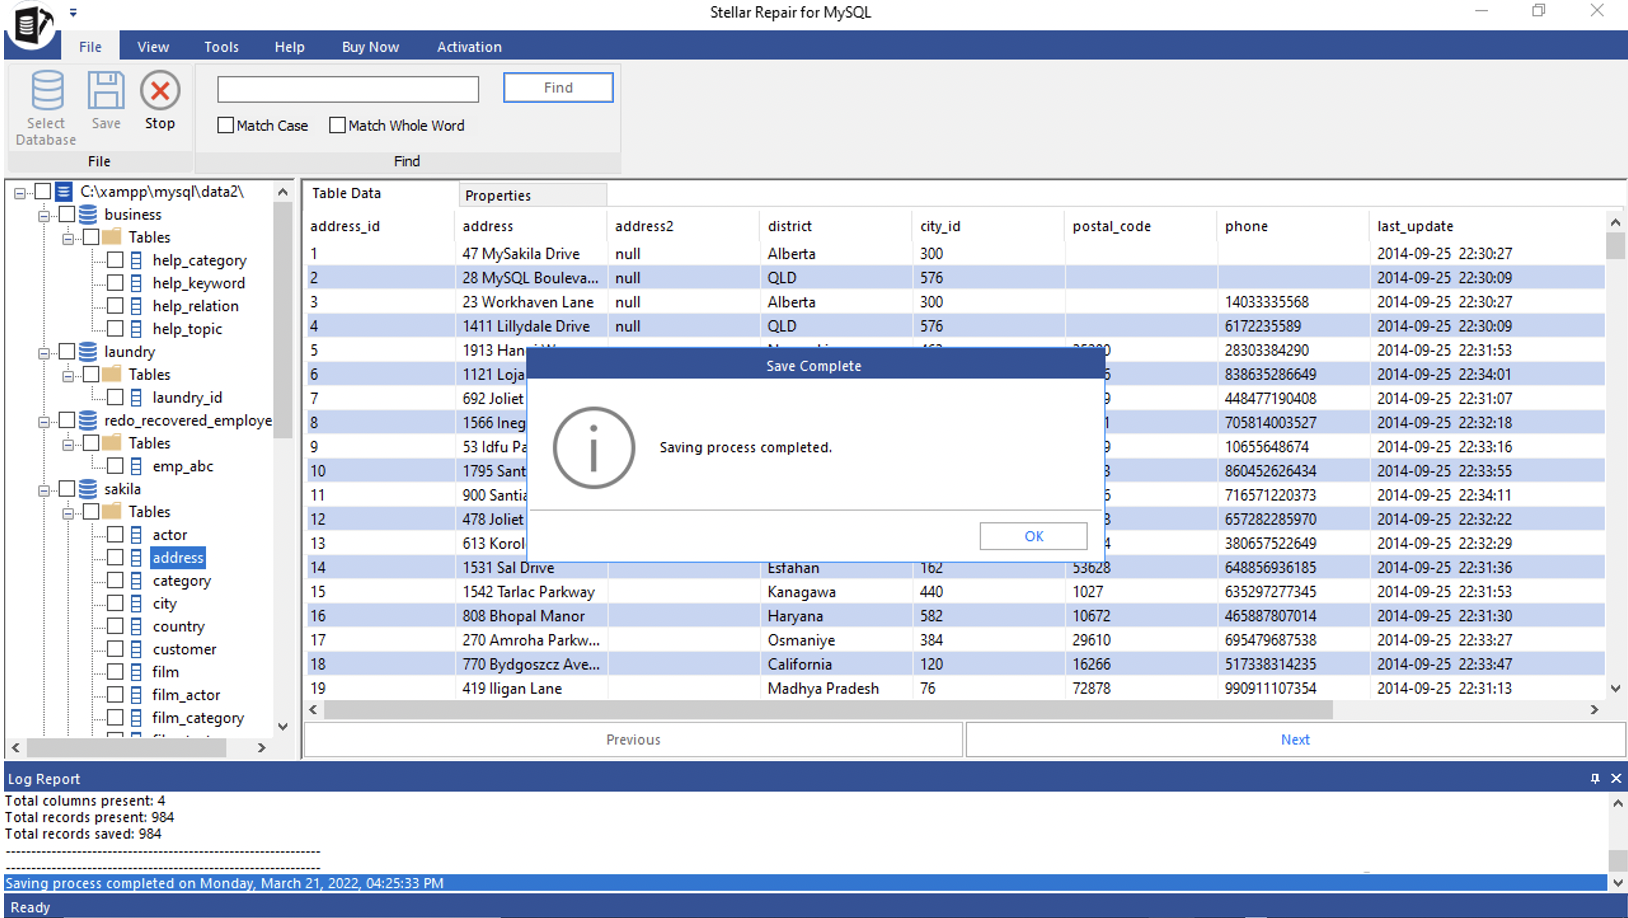This screenshot has height=918, width=1628.
Task: Click the Save toolbar icon
Action: (x=105, y=100)
